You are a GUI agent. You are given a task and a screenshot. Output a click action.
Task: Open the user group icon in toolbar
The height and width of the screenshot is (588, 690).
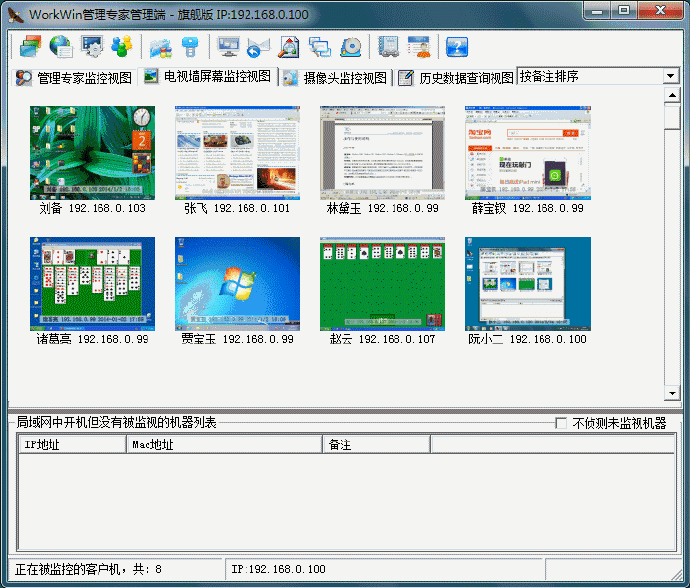click(122, 46)
